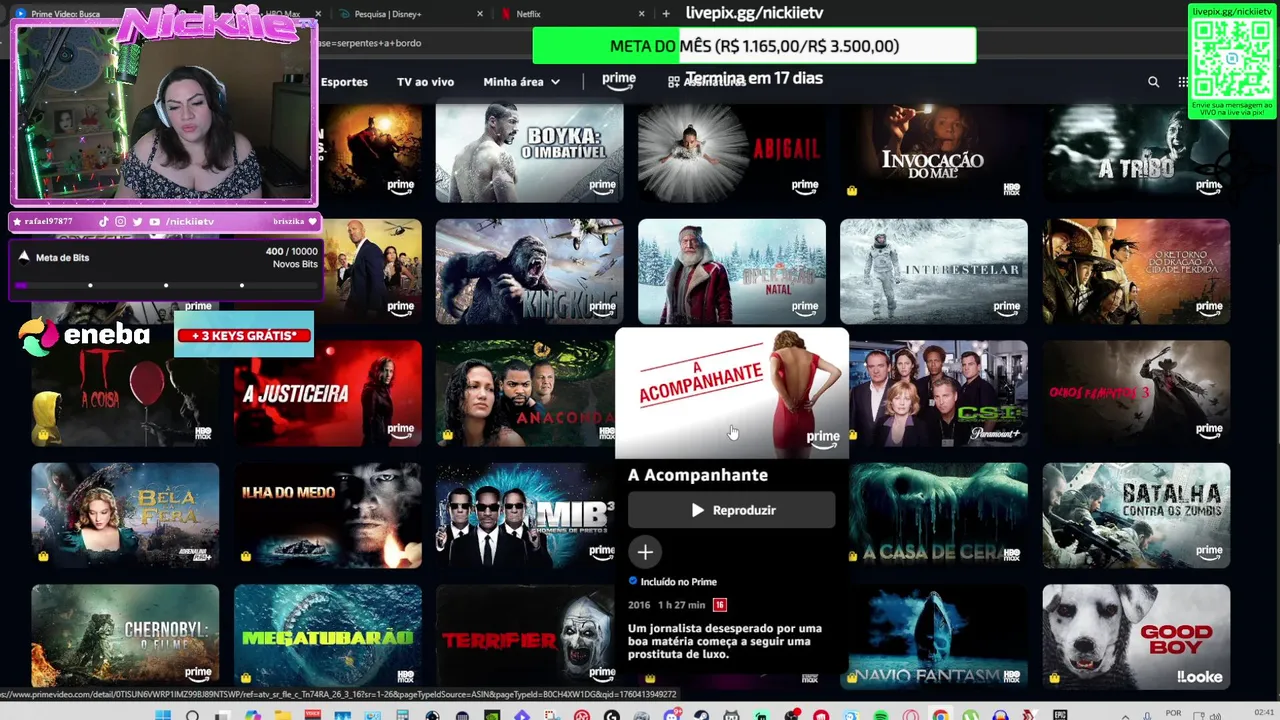The width and height of the screenshot is (1280, 720).
Task: Switch to the Pesquisa | Disney+ tab
Action: click(388, 14)
